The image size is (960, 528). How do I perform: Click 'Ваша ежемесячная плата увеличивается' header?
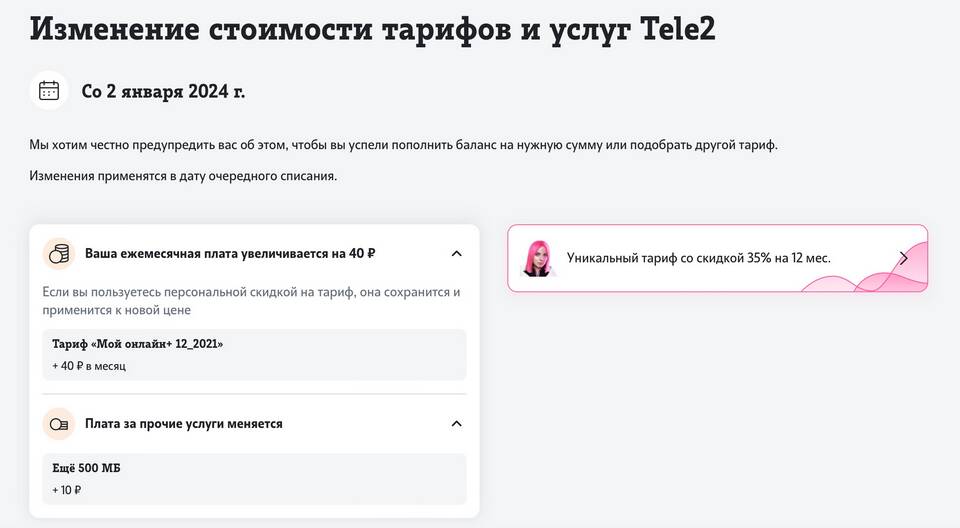point(230,254)
